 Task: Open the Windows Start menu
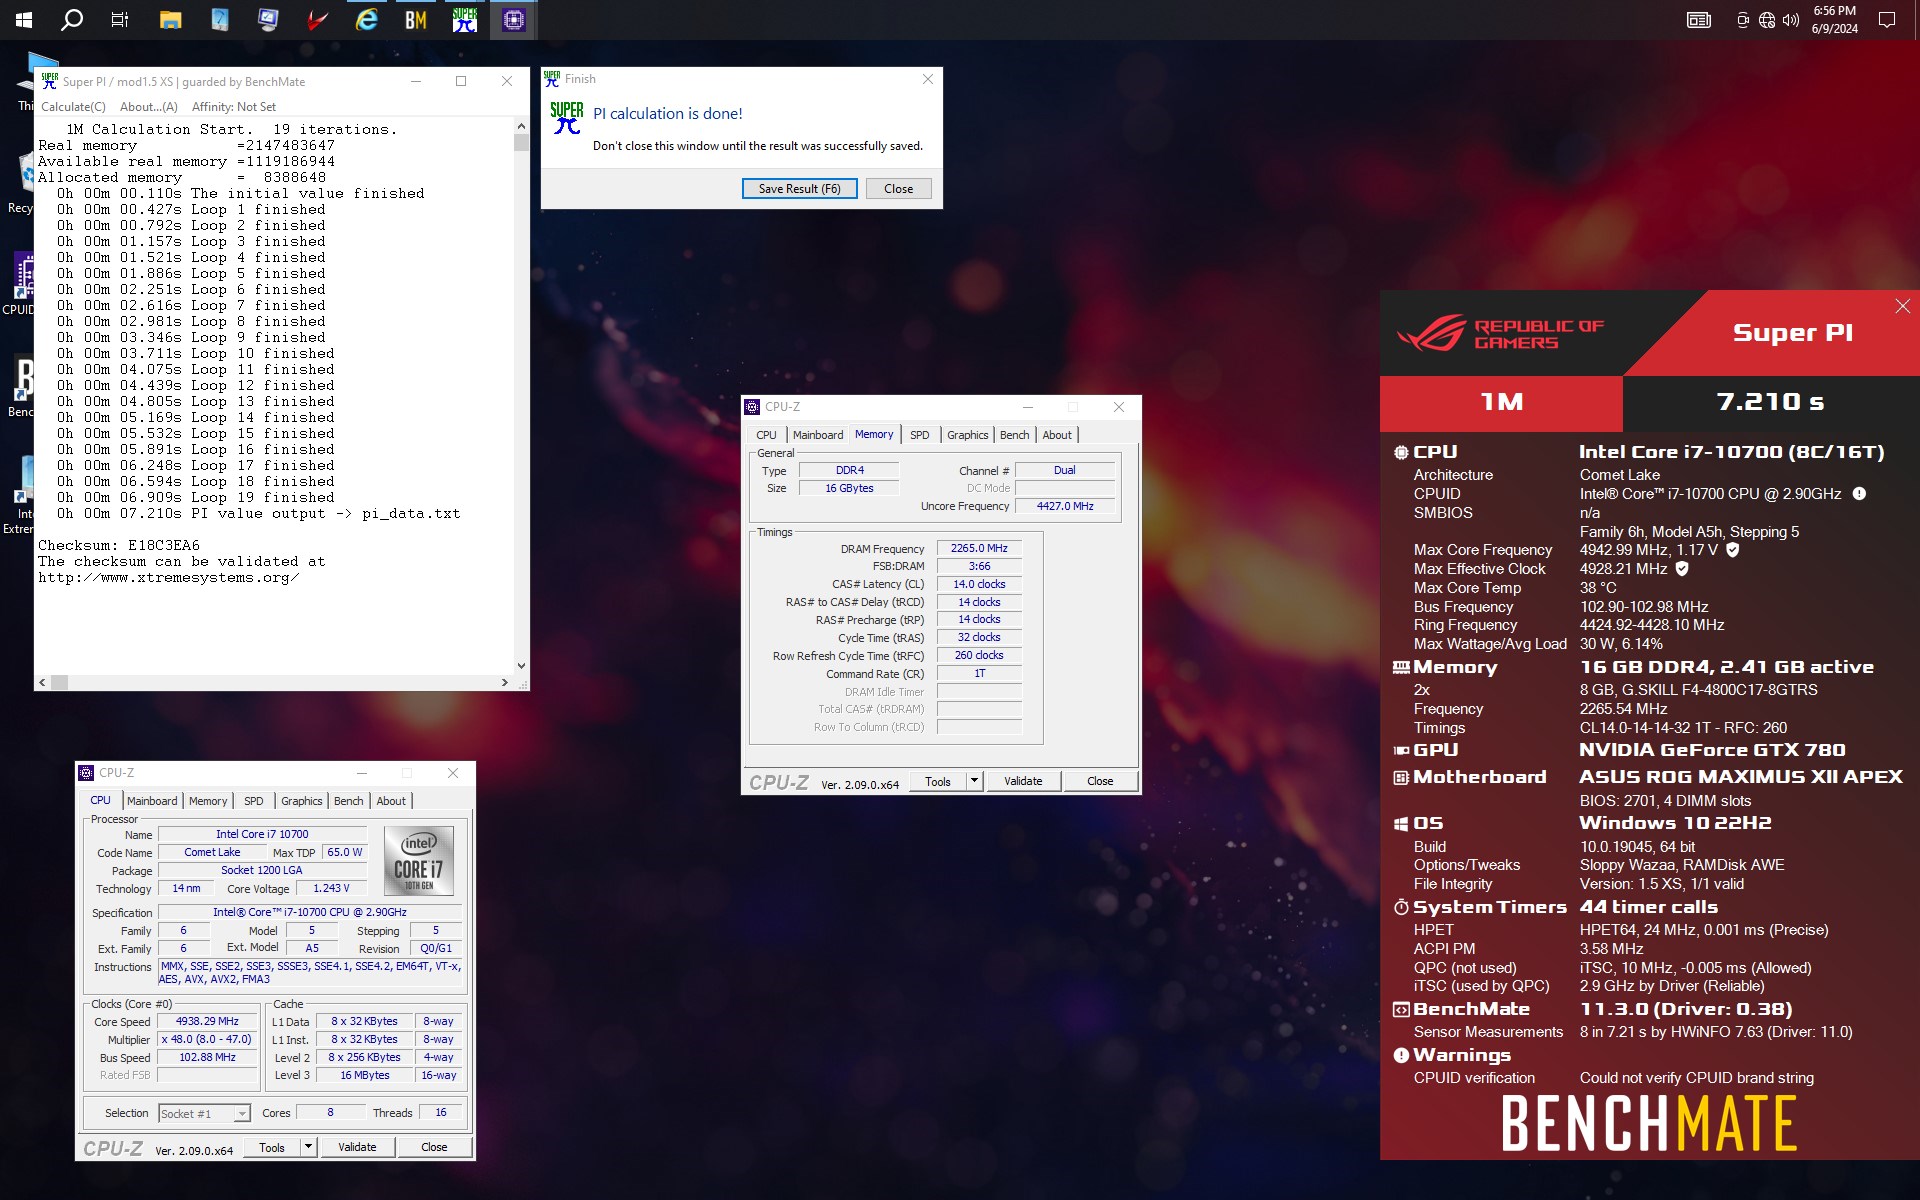24,20
